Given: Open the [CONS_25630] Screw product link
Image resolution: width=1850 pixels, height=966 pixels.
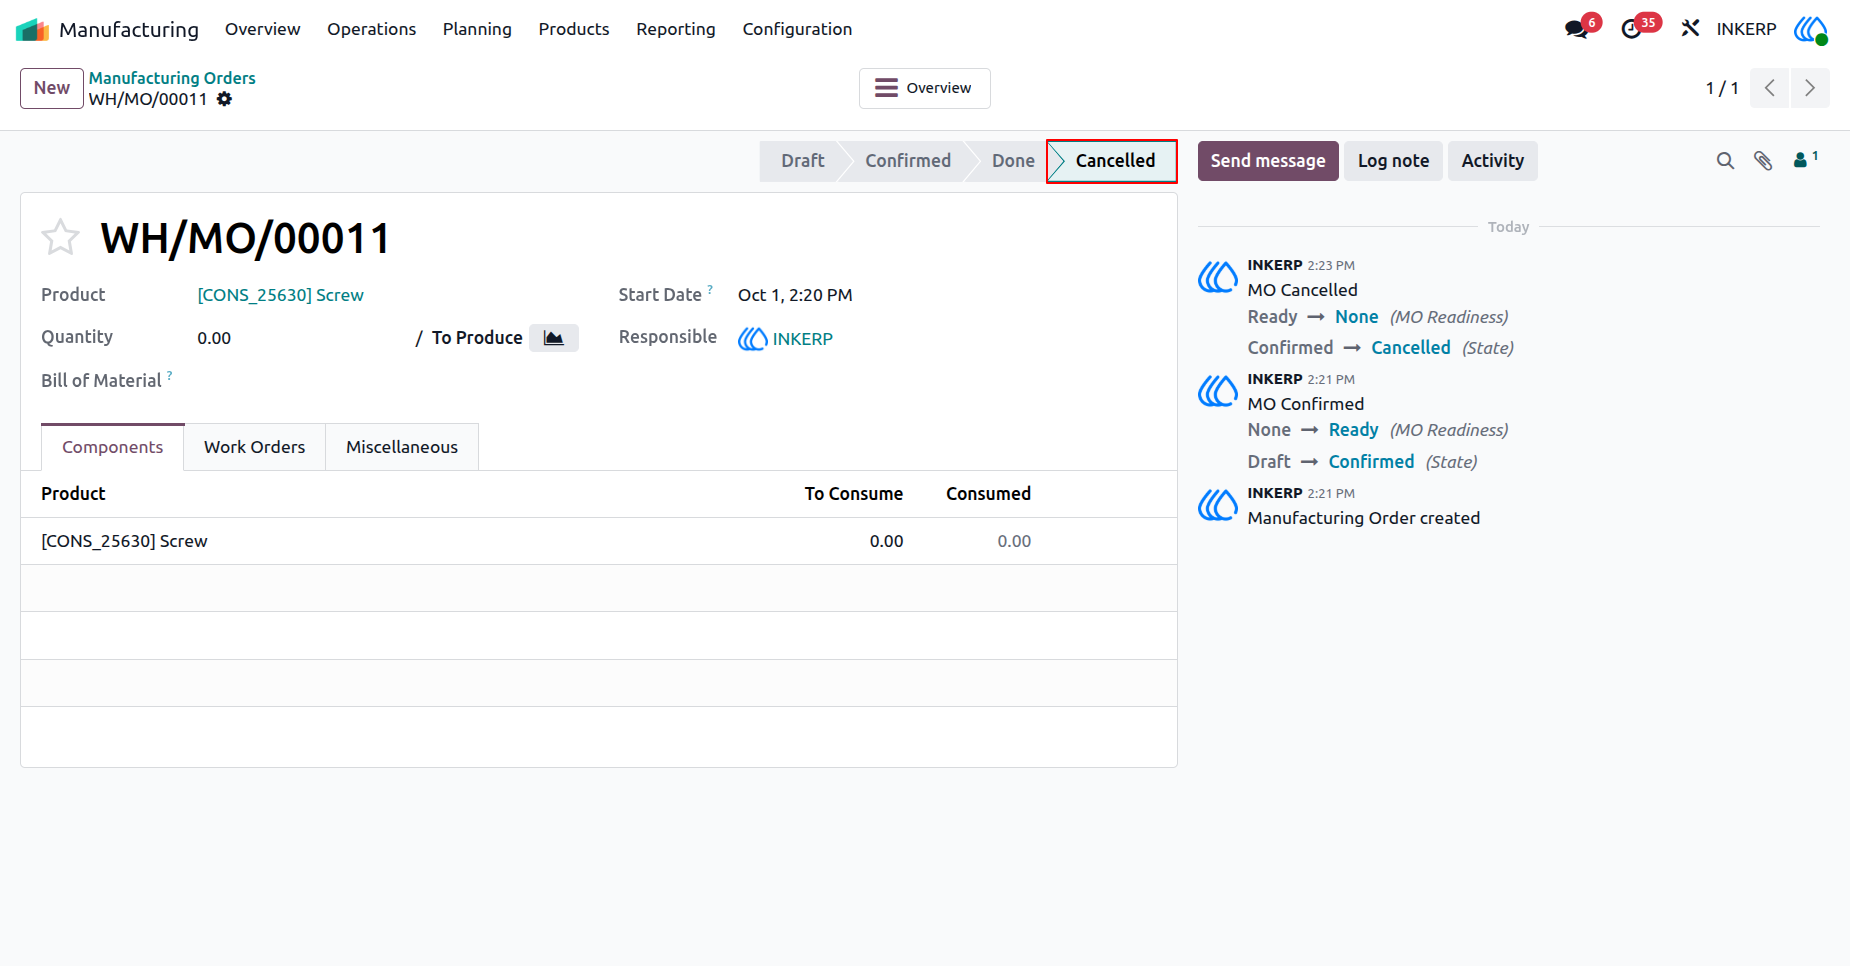Looking at the screenshot, I should [280, 295].
